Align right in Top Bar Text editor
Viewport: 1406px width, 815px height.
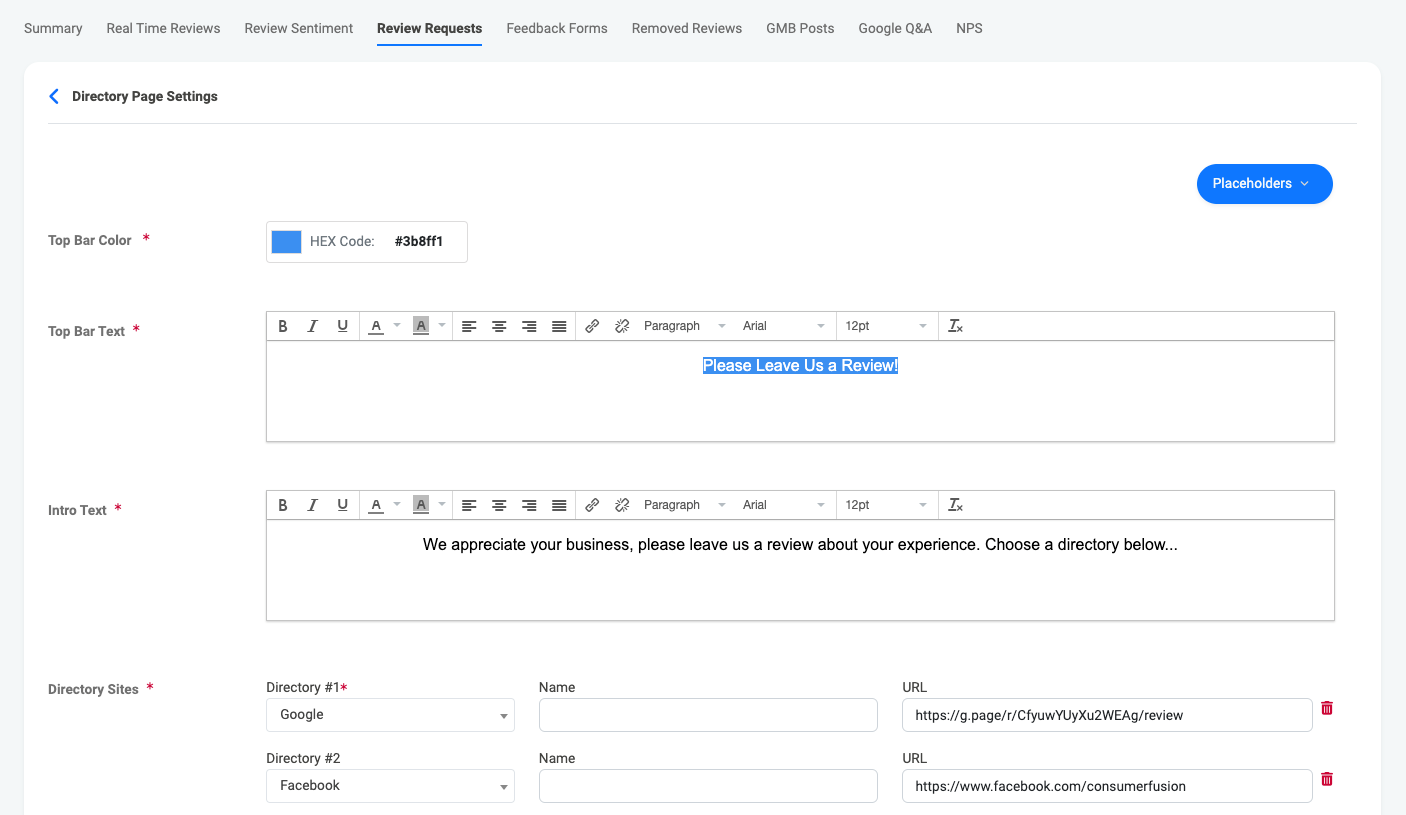529,326
